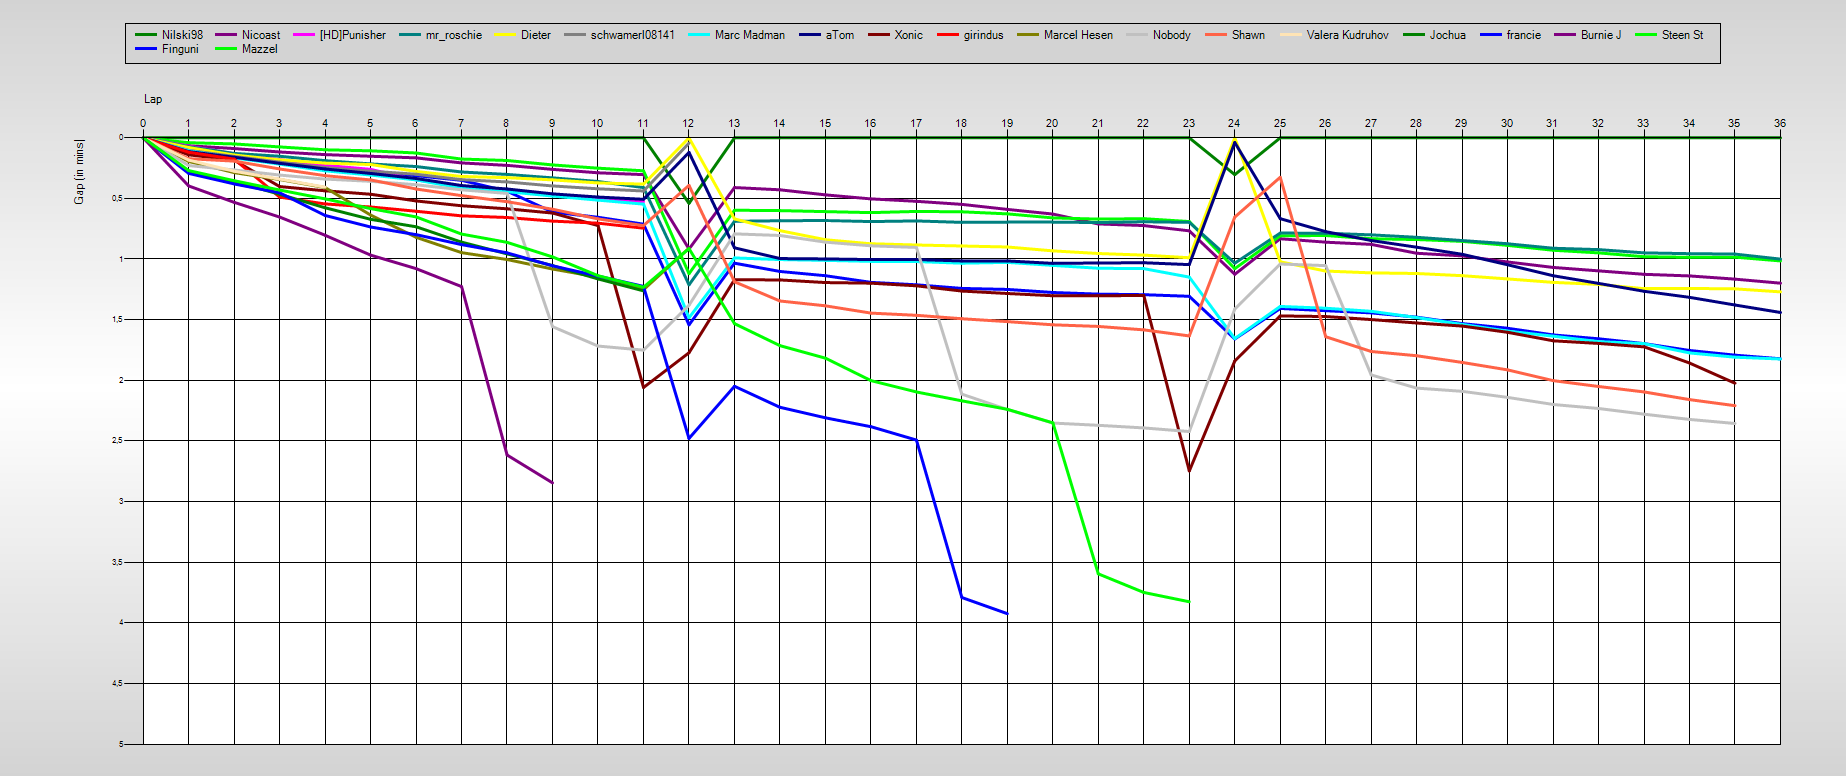
Task: Click the Shawn legend label
Action: tap(1248, 35)
